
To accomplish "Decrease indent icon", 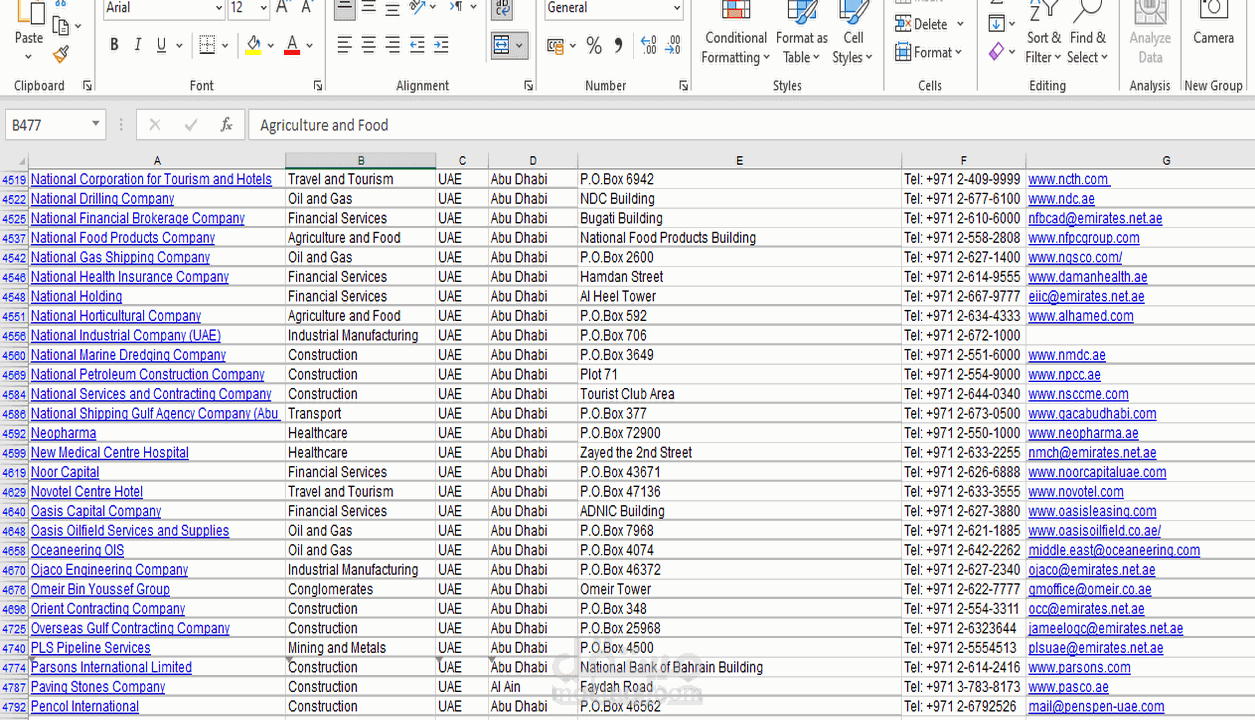I will tap(417, 45).
